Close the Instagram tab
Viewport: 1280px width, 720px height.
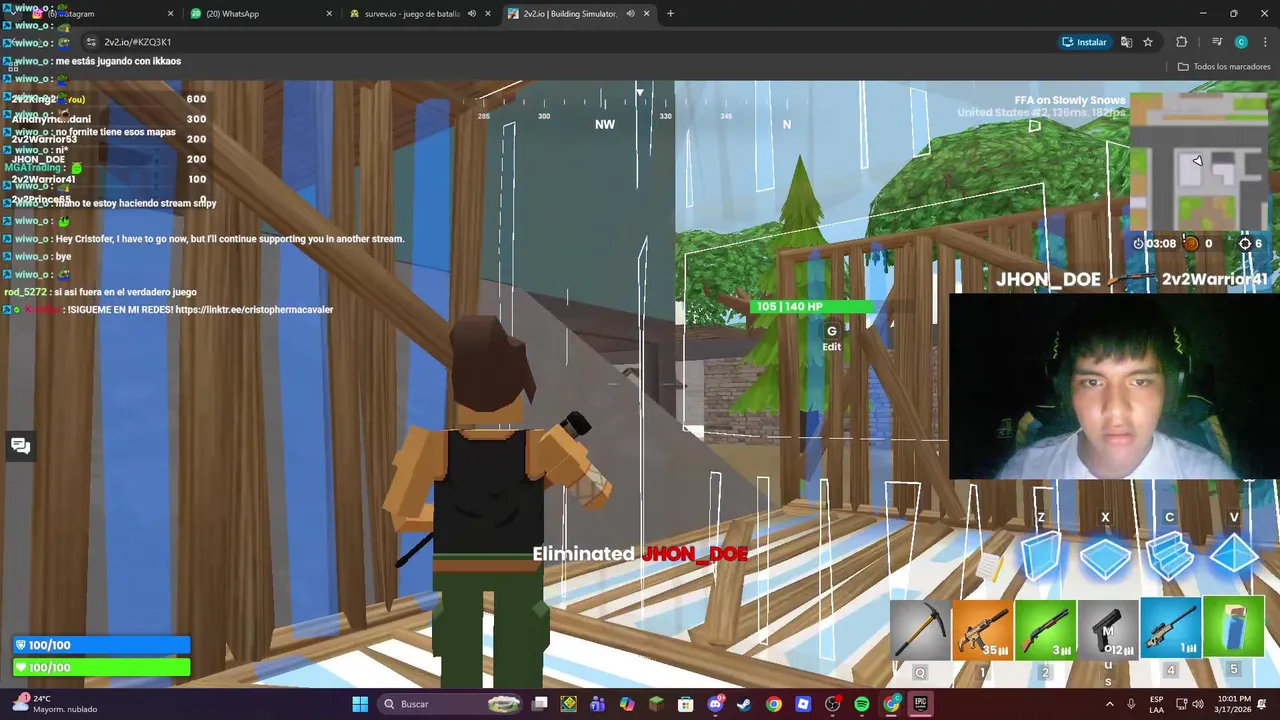[170, 14]
